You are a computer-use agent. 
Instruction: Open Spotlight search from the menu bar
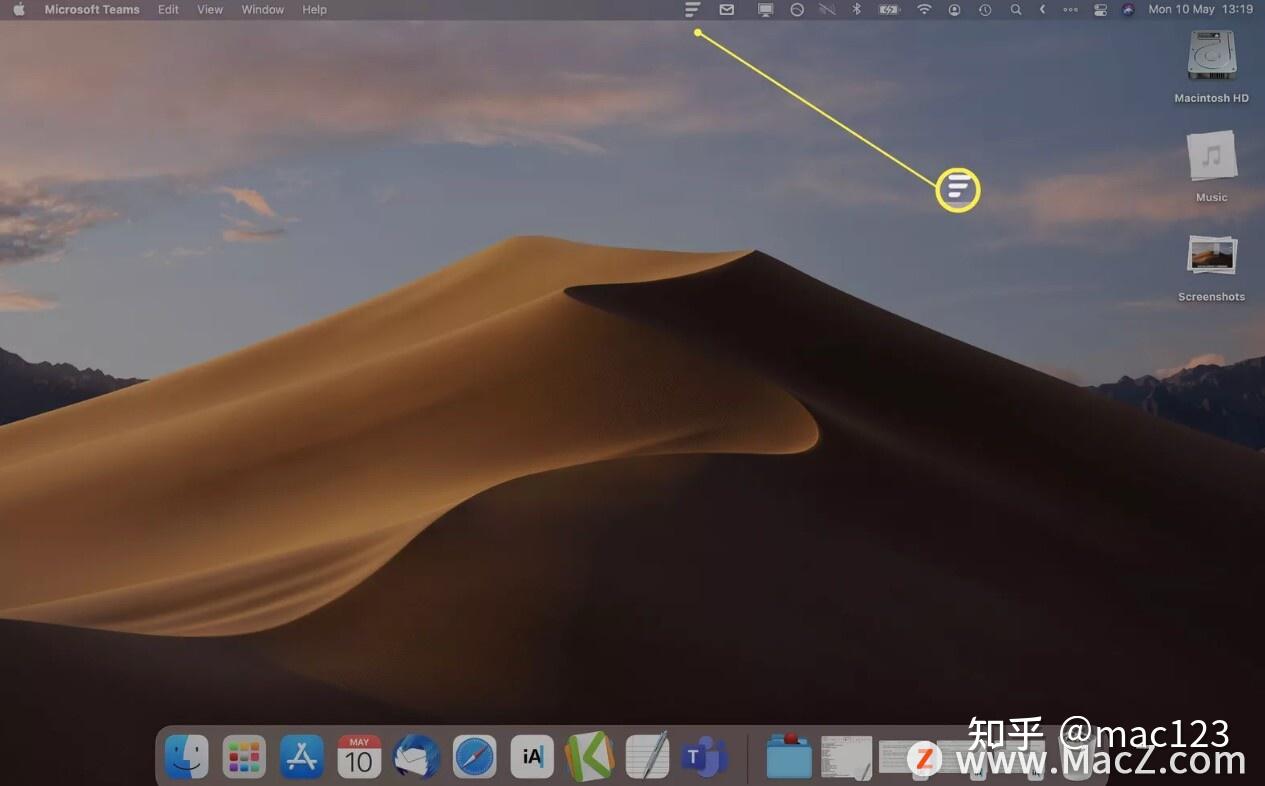point(1015,9)
